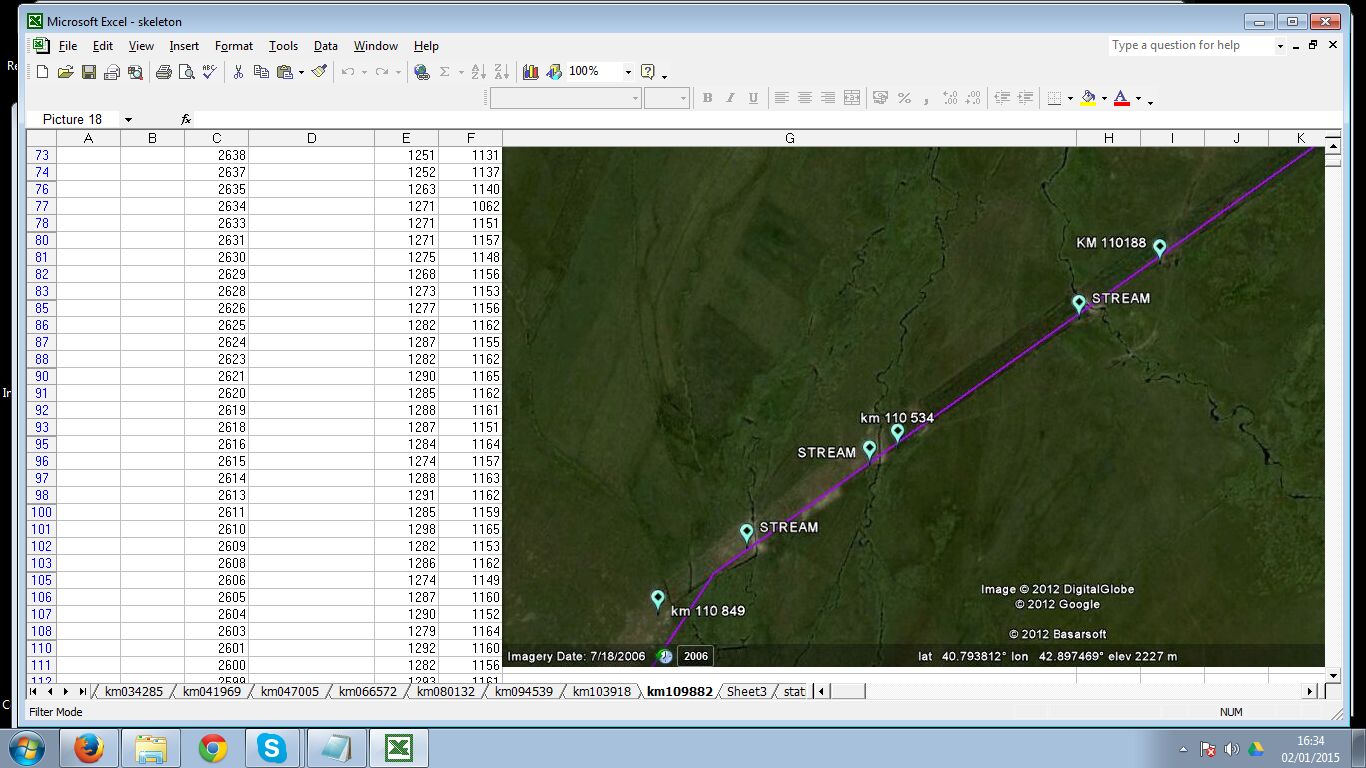Screen dimensions: 1366x768
Task: Open Print Preview from the toolbar
Action: (186, 72)
